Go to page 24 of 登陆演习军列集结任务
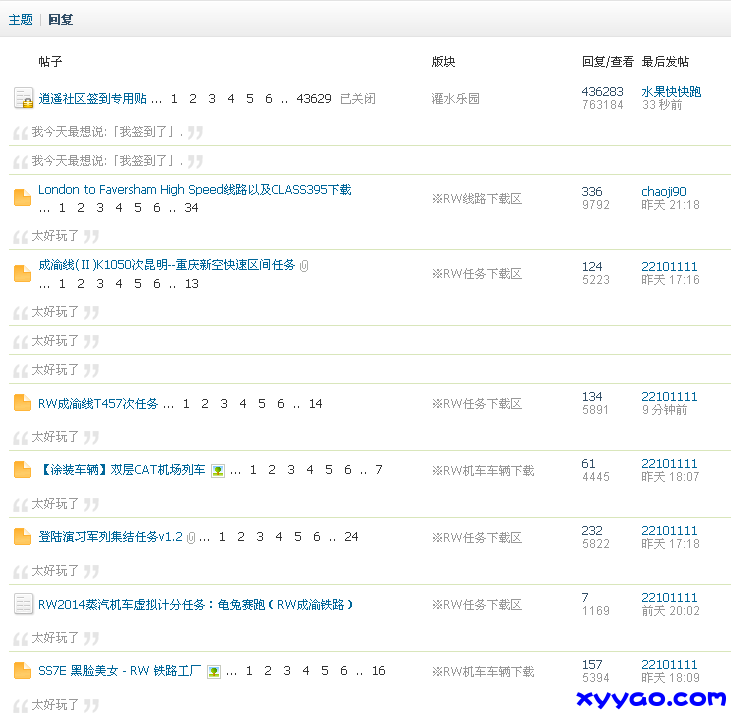The image size is (731, 715). coord(352,537)
